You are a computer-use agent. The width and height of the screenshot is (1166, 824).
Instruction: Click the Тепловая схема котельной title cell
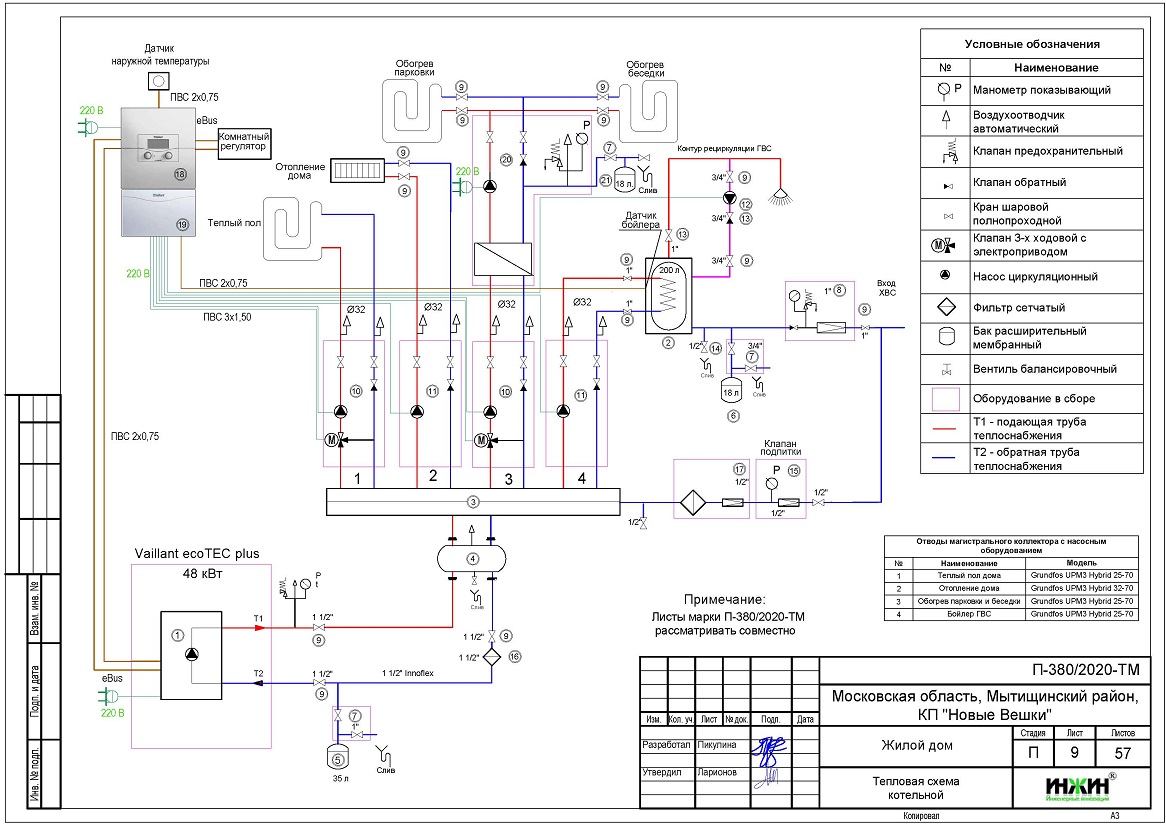pyautogui.click(x=916, y=787)
